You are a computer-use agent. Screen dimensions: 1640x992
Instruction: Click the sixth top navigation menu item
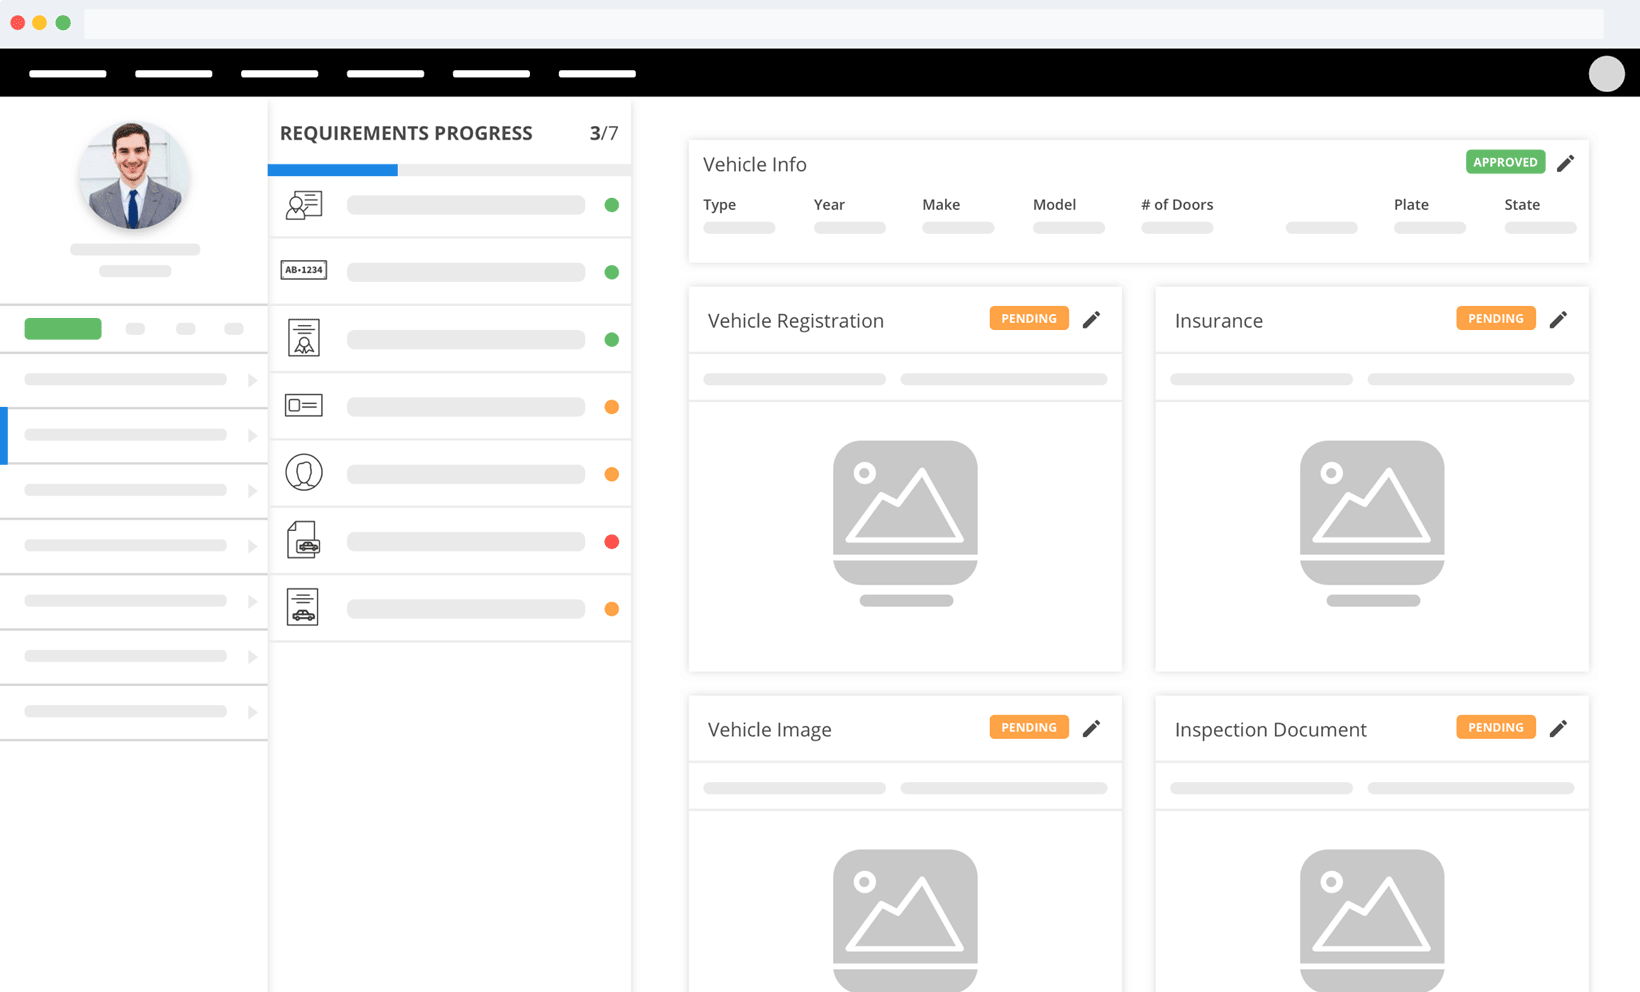[x=597, y=74]
